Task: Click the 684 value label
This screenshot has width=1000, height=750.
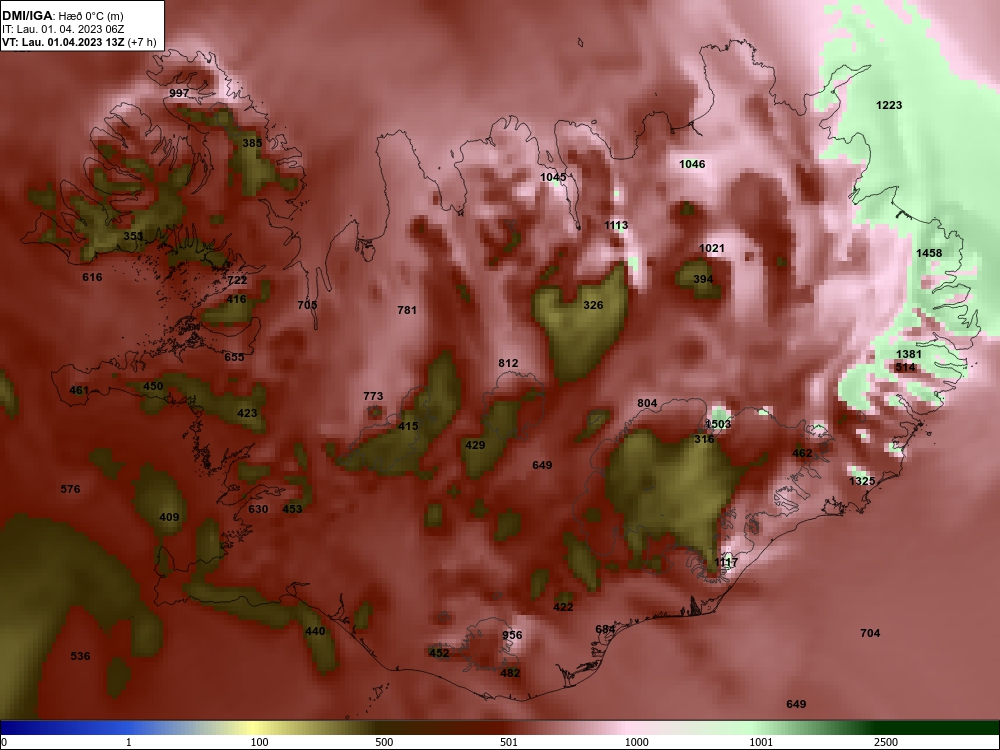Action: [605, 629]
